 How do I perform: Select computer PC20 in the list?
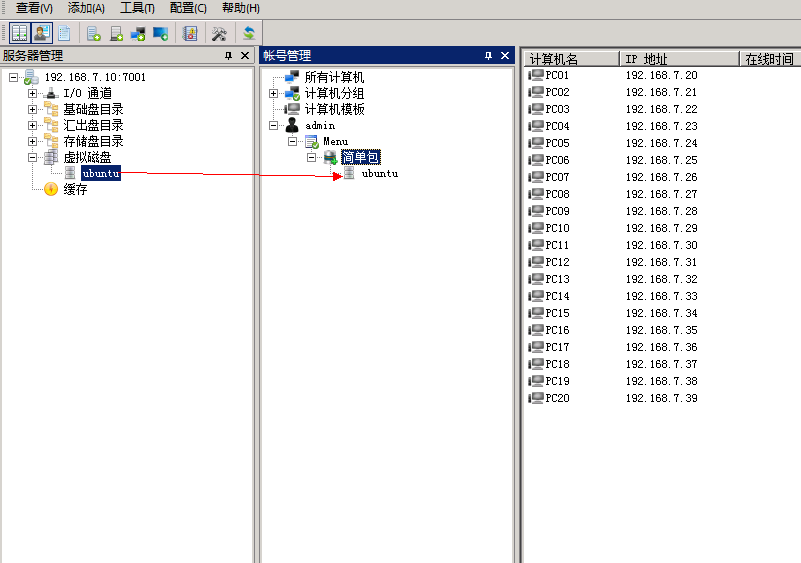557,398
